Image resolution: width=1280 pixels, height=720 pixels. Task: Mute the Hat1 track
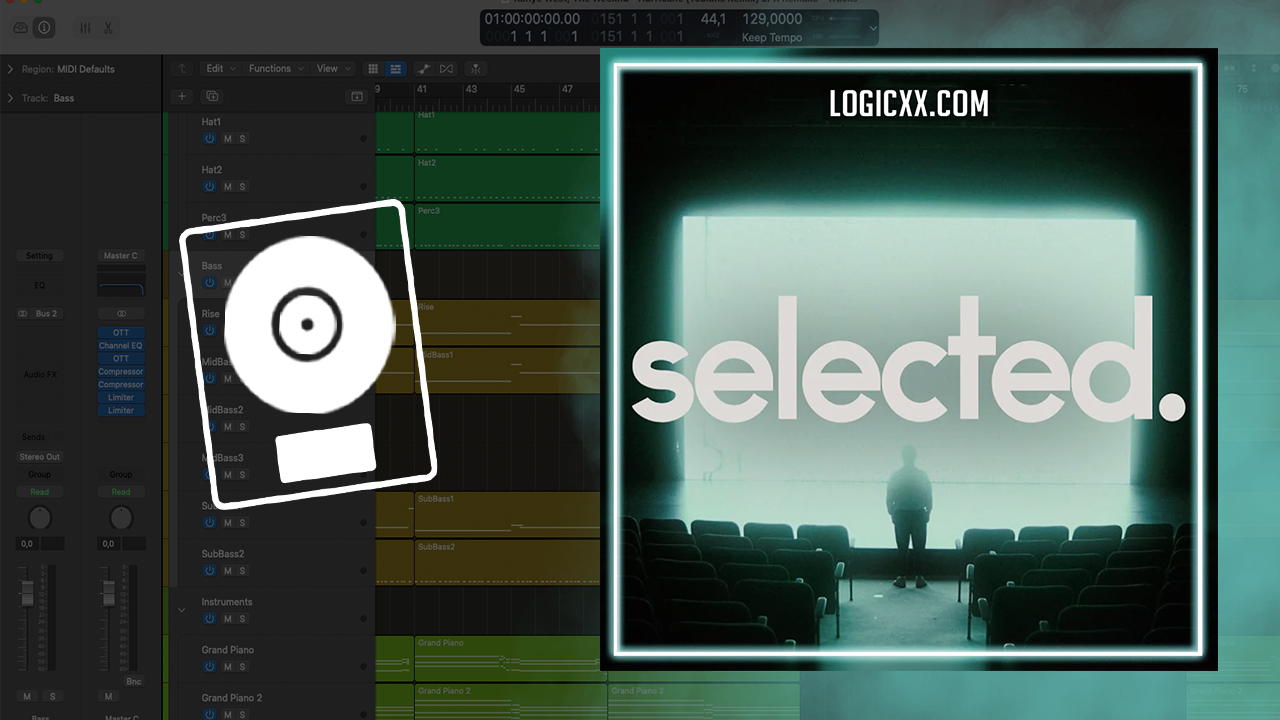click(227, 139)
